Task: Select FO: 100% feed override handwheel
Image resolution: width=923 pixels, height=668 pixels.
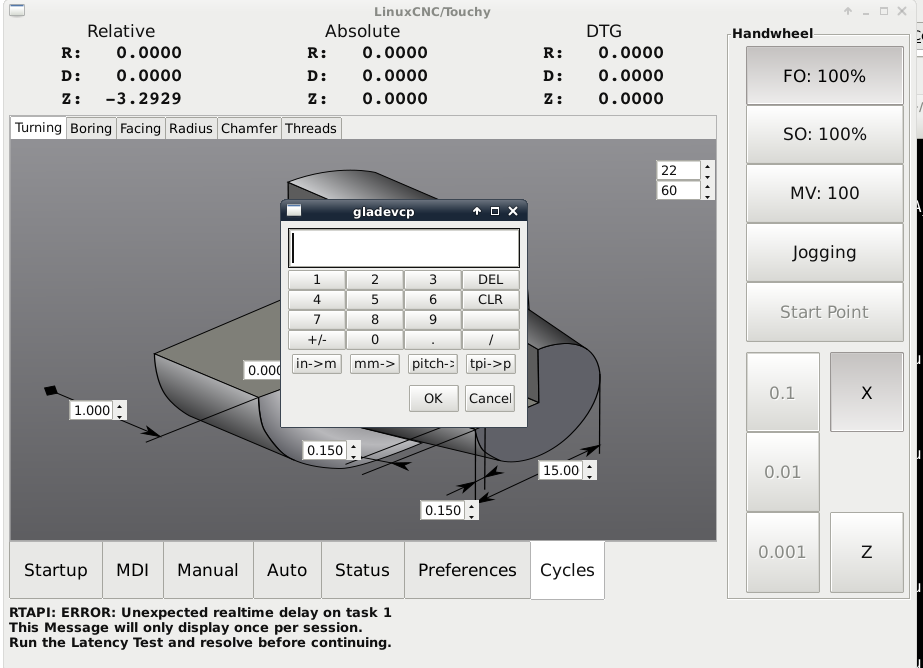Action: click(x=825, y=76)
